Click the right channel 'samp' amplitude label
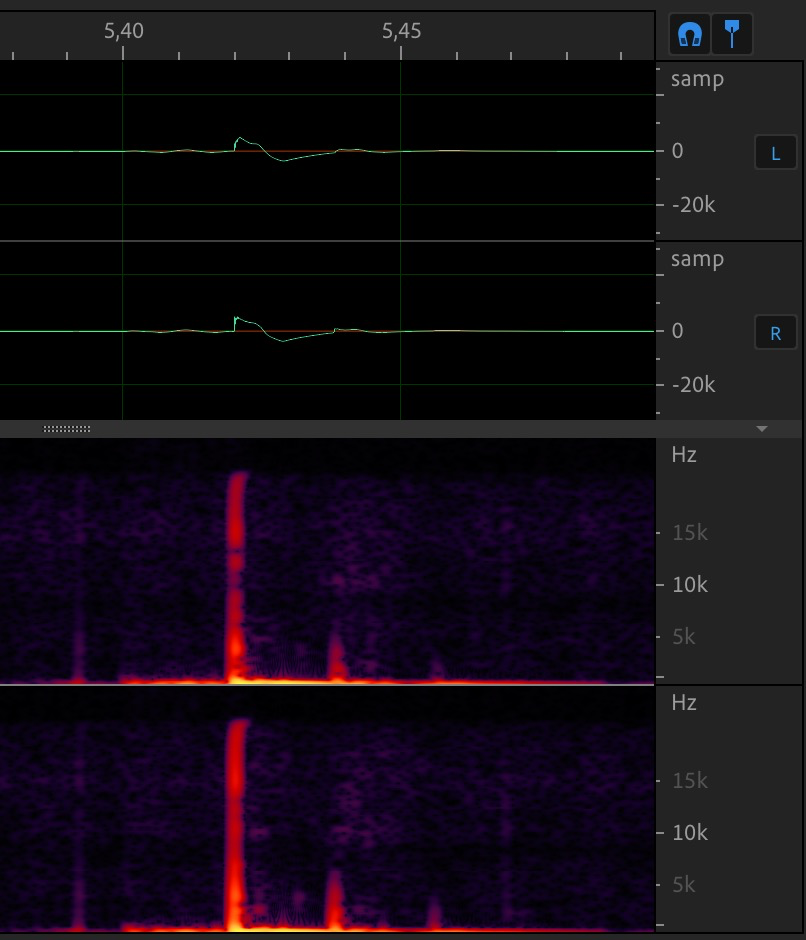 [697, 259]
